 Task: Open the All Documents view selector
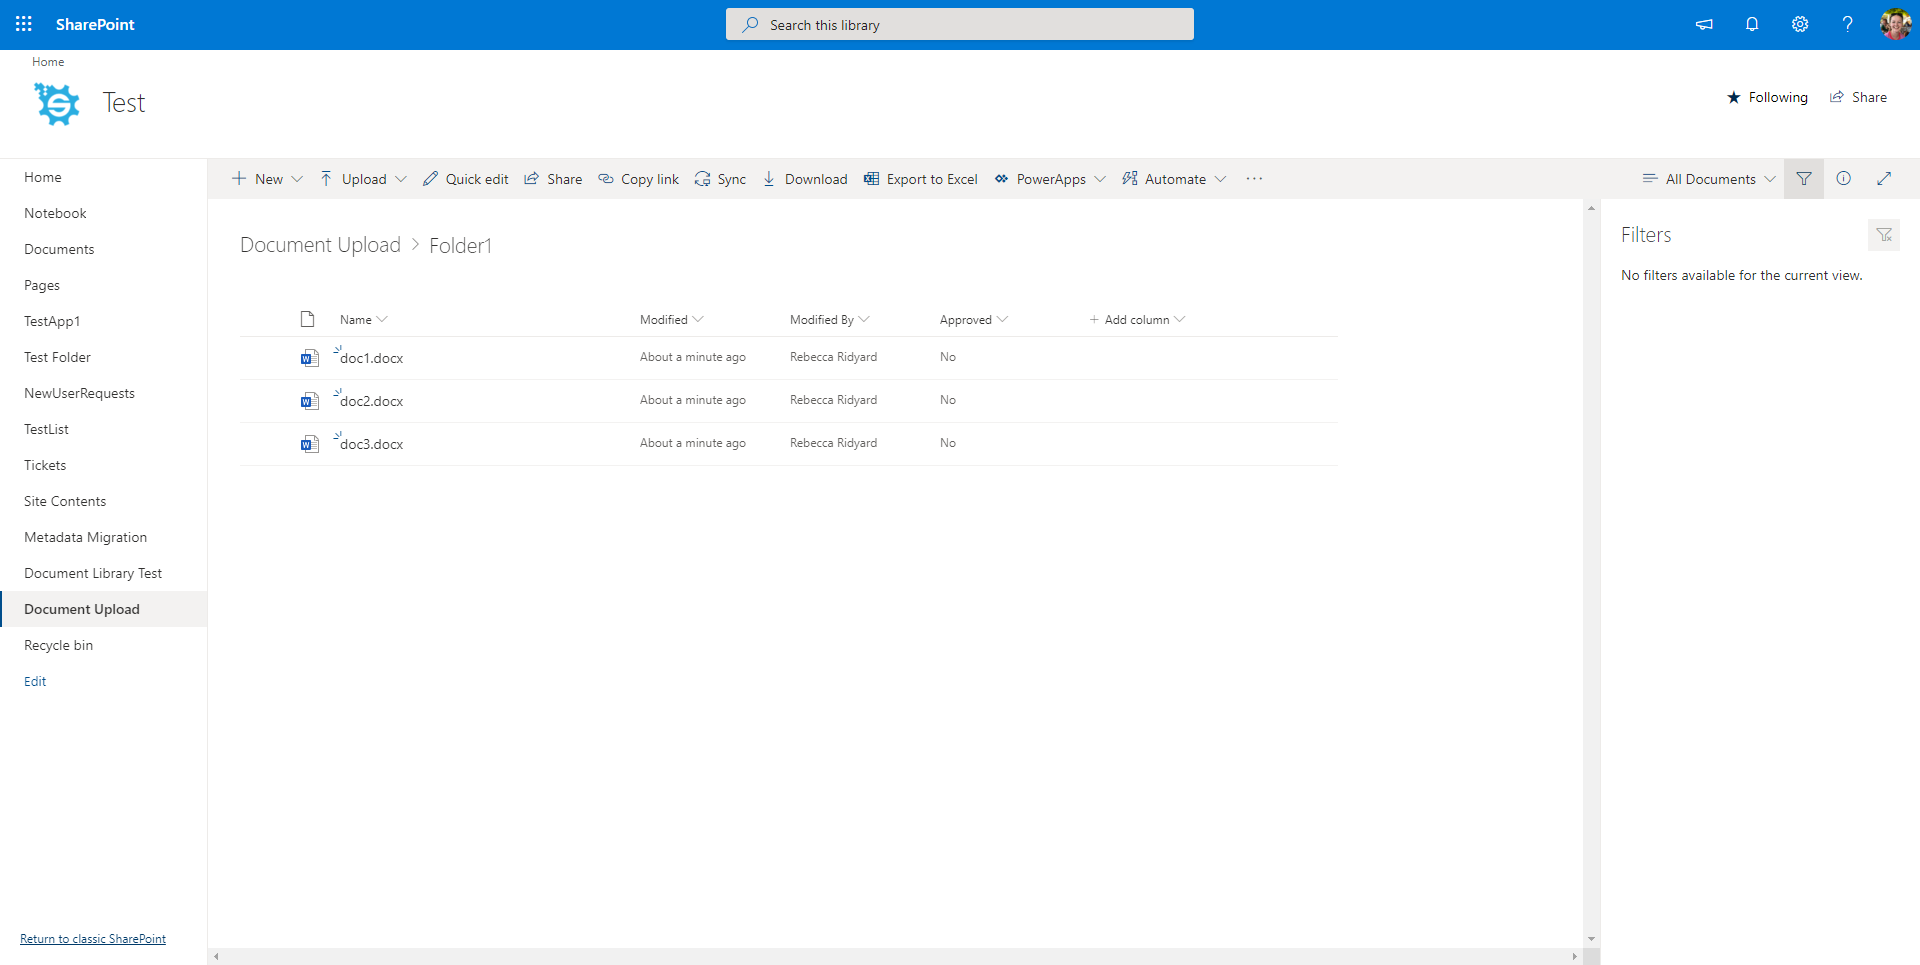pyautogui.click(x=1709, y=179)
